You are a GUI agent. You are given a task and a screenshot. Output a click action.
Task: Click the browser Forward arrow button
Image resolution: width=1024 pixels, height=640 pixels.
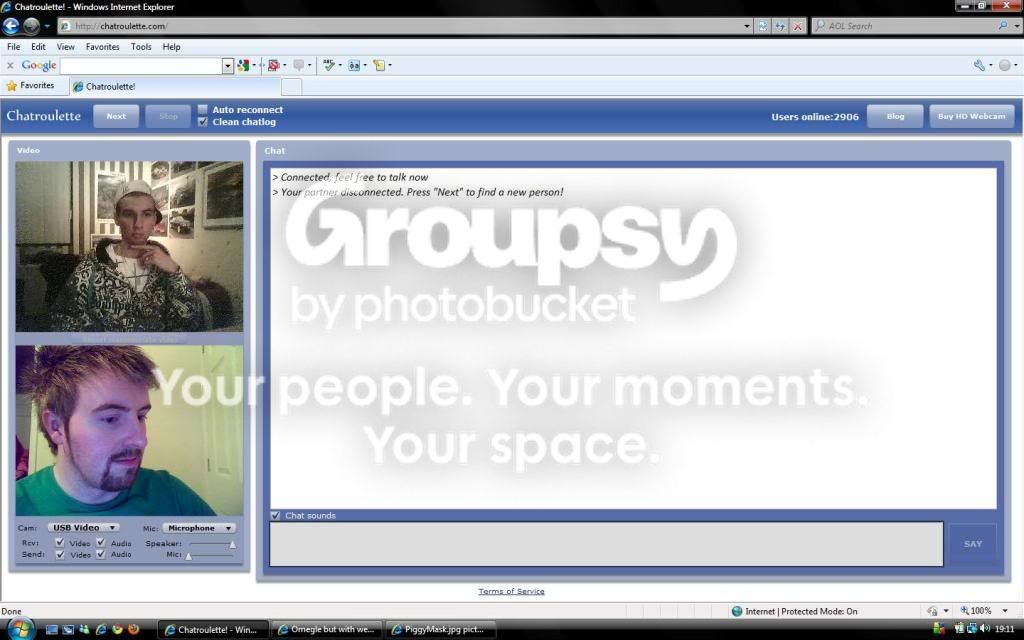coord(31,25)
